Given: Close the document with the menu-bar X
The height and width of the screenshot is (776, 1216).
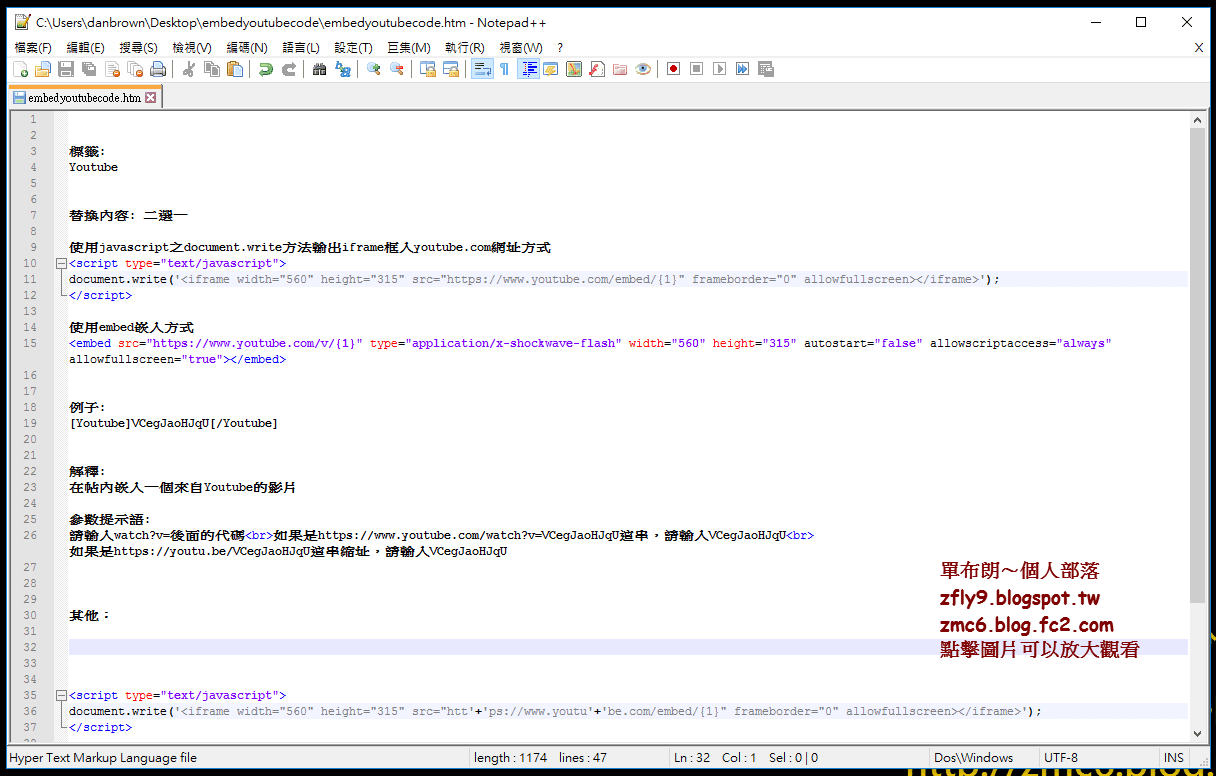Looking at the screenshot, I should point(1199,47).
